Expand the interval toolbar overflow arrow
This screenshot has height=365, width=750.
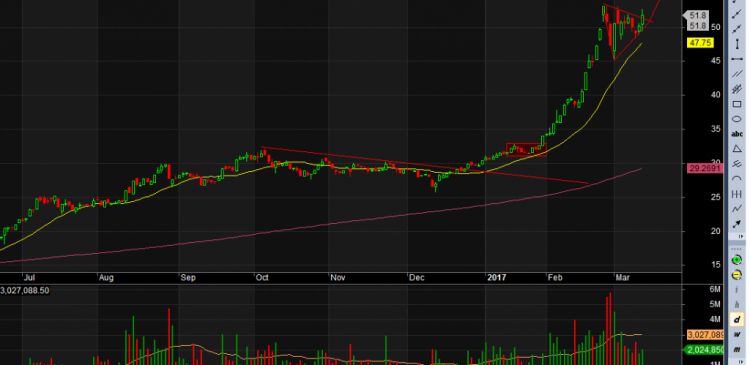[741, 362]
